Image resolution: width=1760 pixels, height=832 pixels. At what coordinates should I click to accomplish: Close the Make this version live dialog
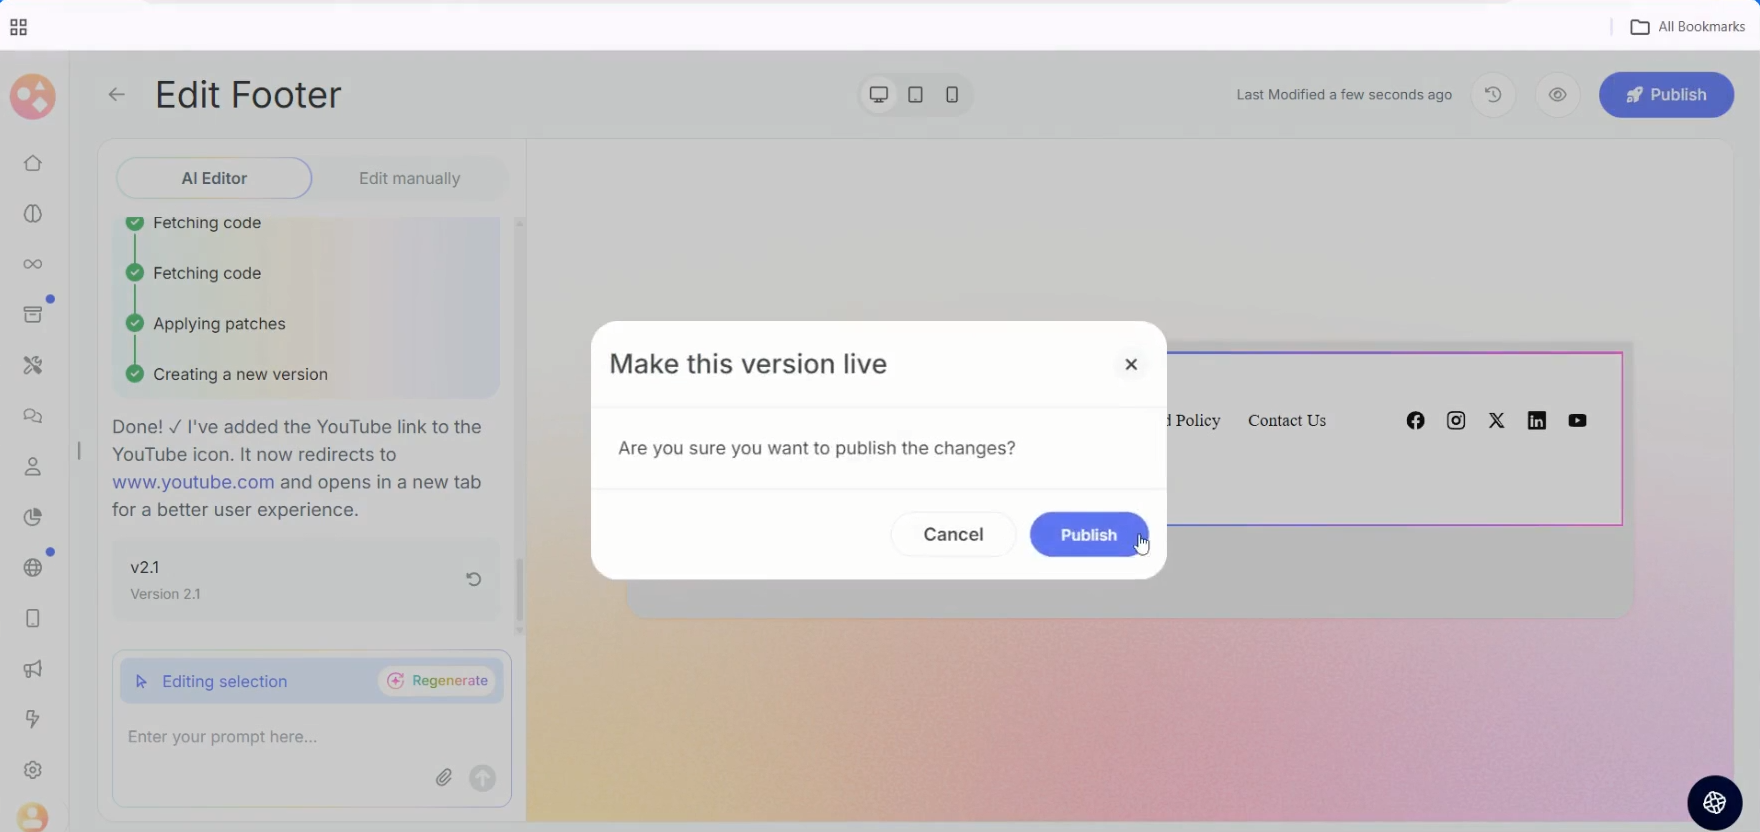(1131, 365)
